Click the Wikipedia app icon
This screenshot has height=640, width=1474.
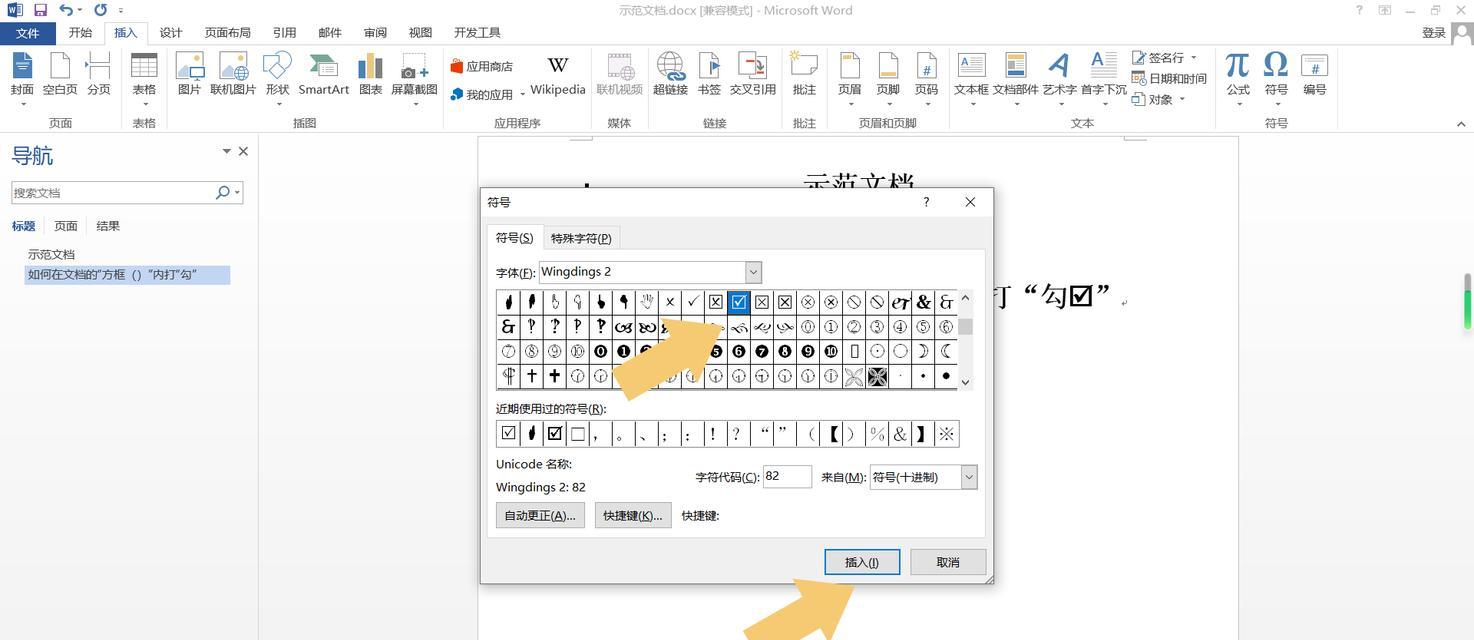[558, 66]
